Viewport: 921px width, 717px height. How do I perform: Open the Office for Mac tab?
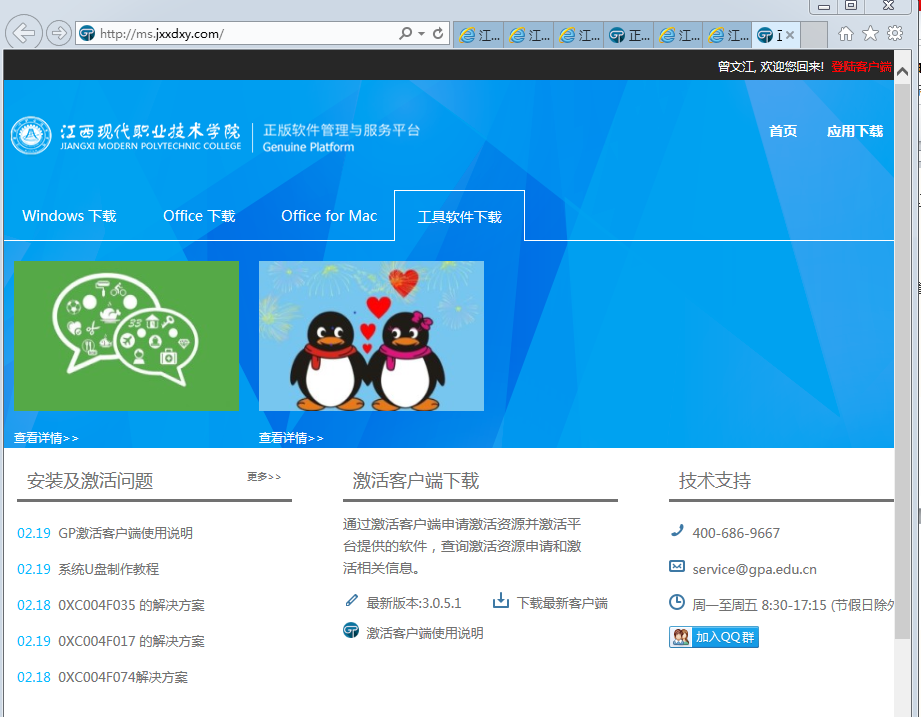(329, 216)
